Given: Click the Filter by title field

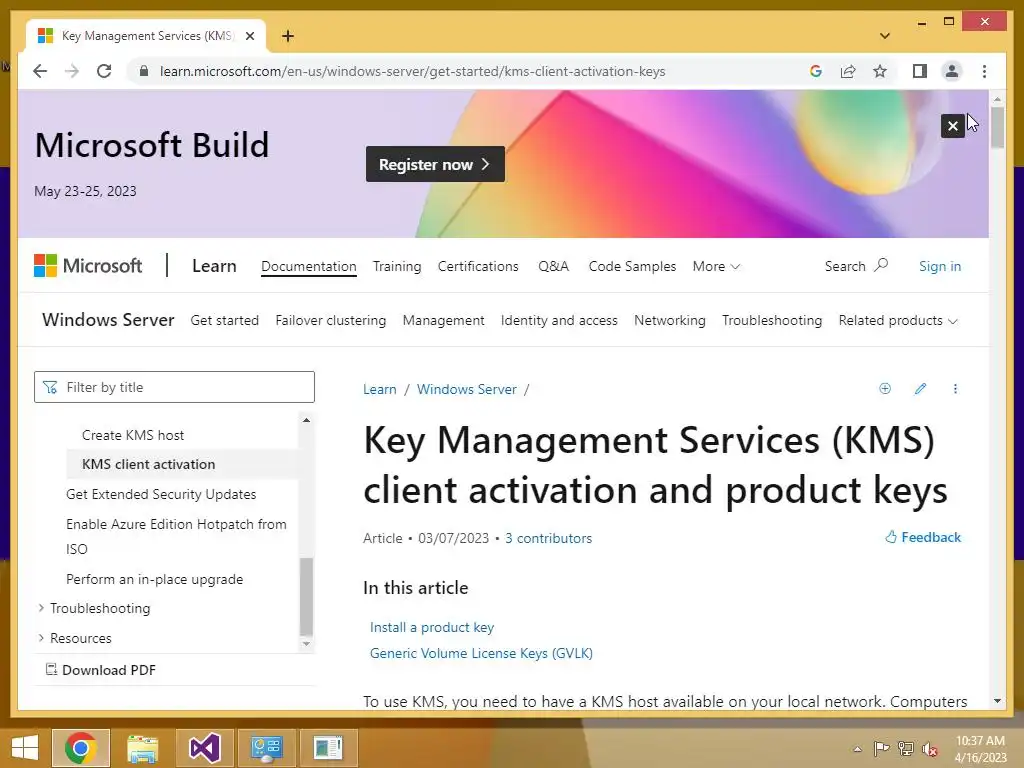Looking at the screenshot, I should click(174, 387).
